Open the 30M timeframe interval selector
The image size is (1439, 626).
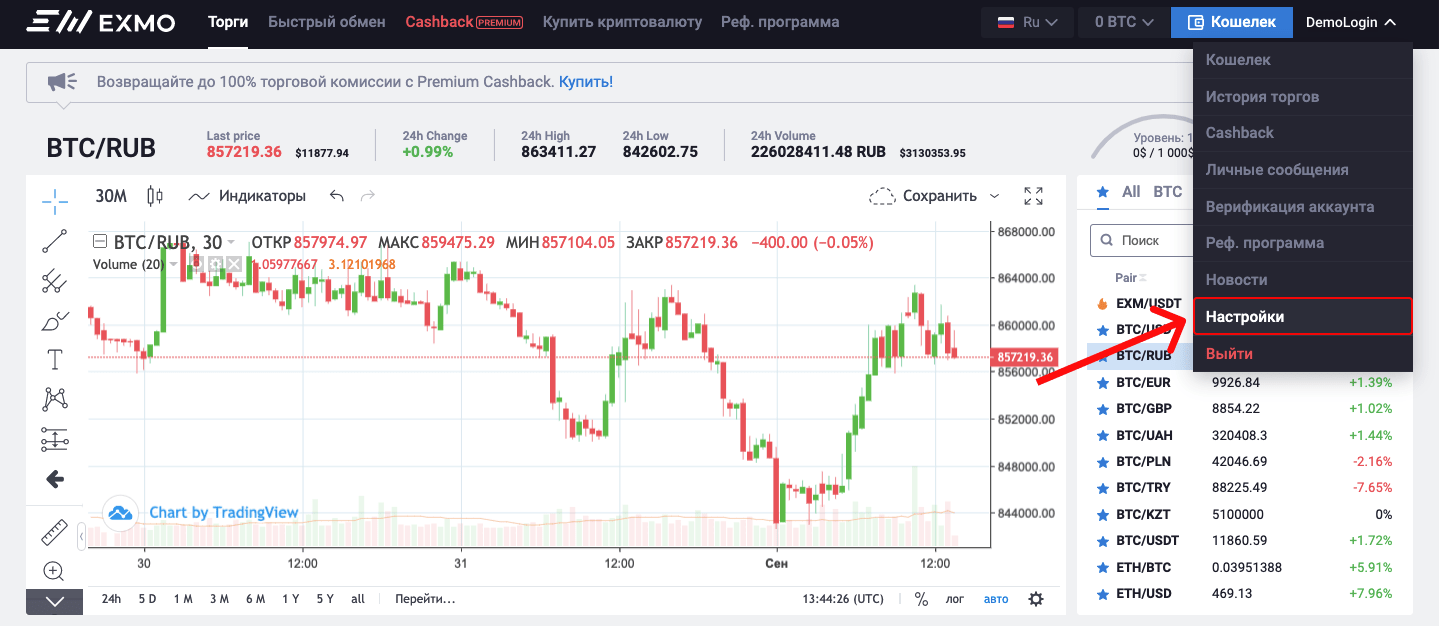pos(111,196)
